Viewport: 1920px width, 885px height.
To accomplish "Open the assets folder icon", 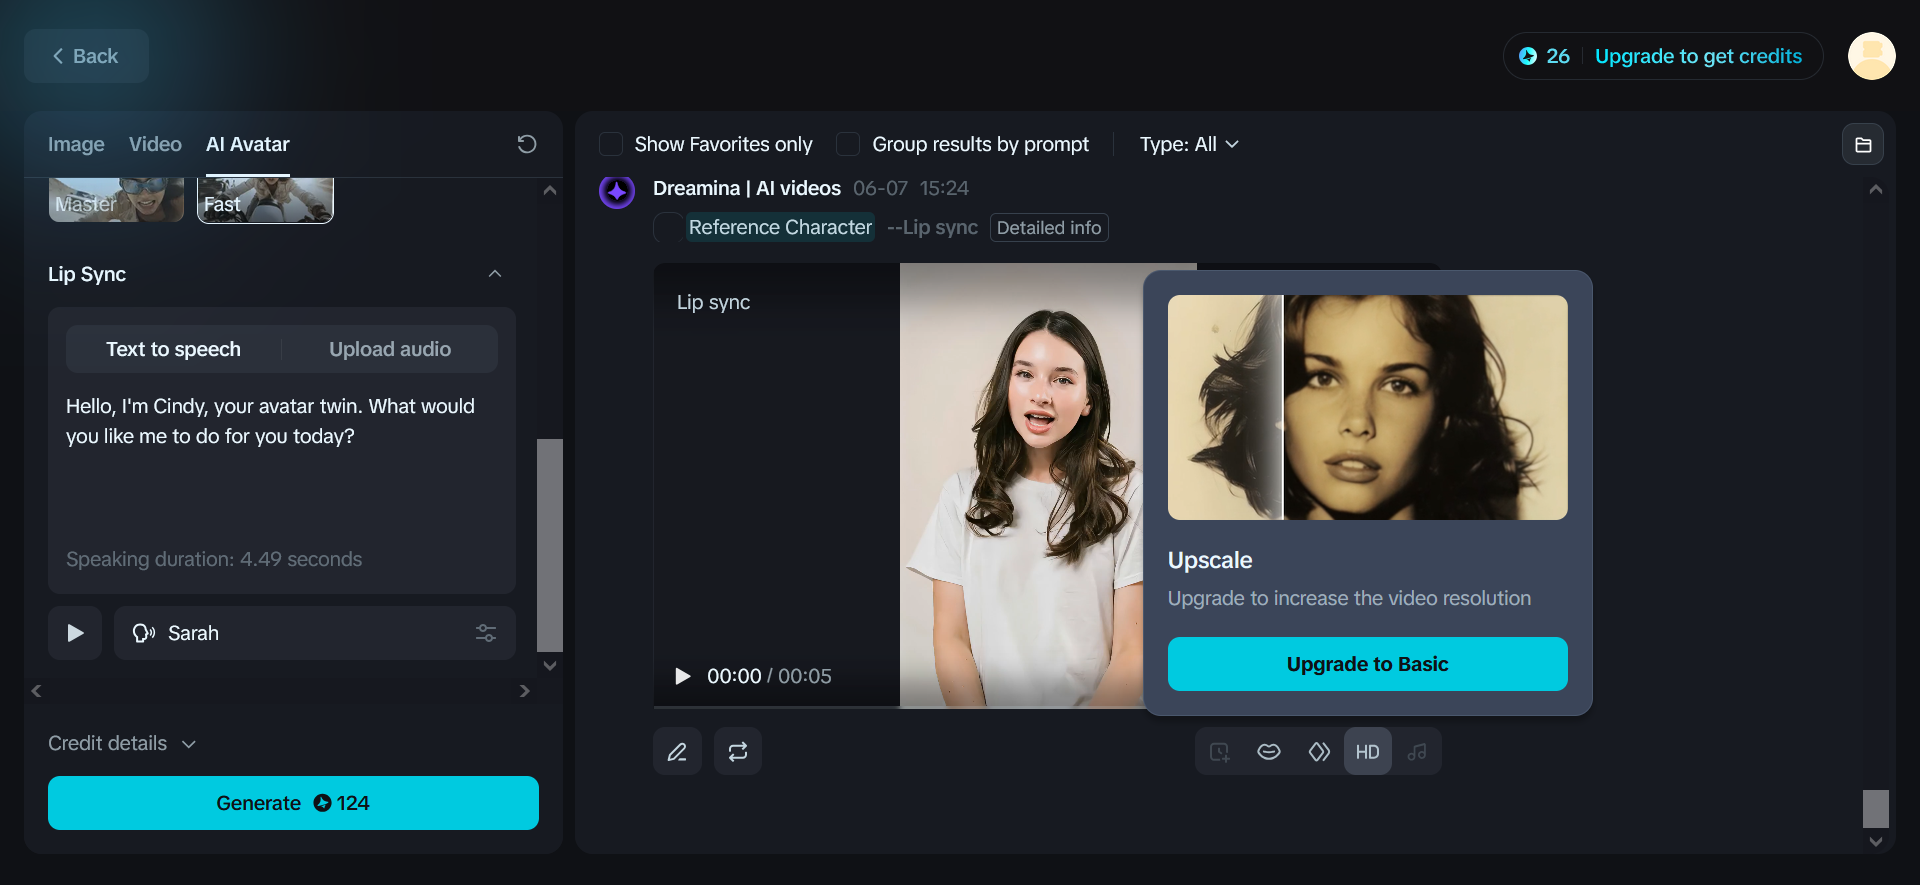I will [x=1863, y=144].
